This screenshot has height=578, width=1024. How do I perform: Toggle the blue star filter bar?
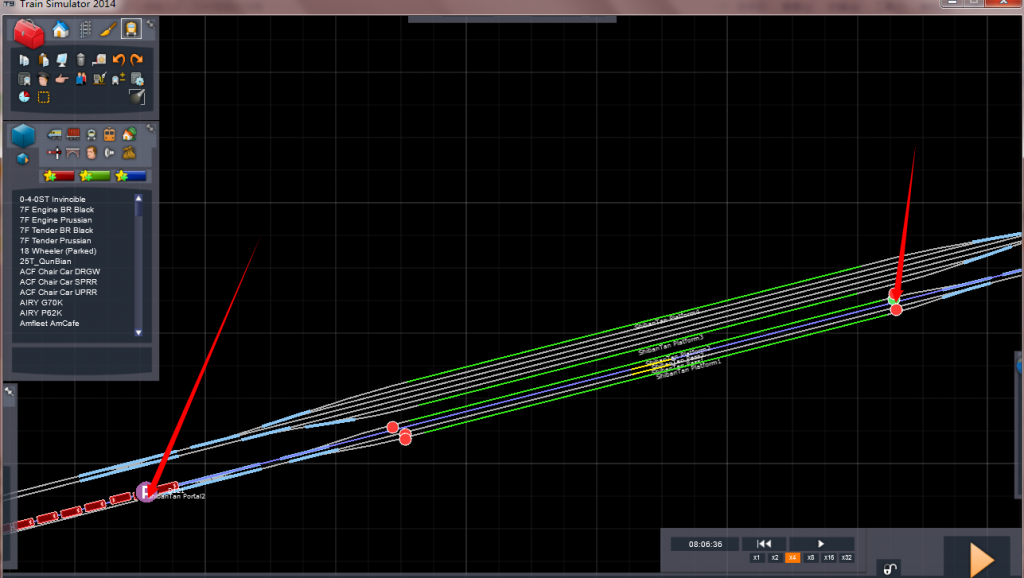coord(131,176)
